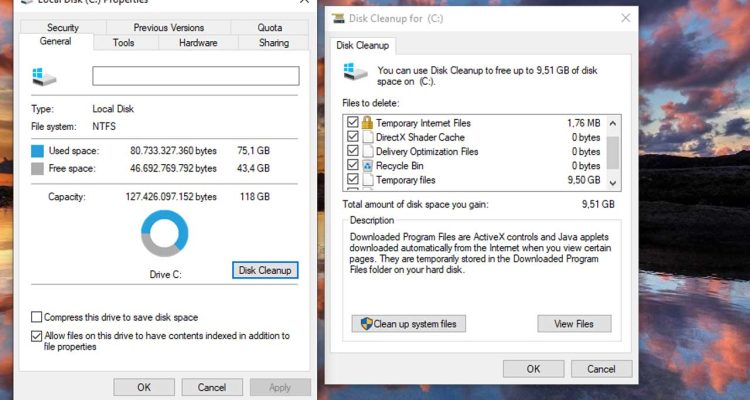Click the drive icon in Properties window
The width and height of the screenshot is (750, 400).
point(44,77)
